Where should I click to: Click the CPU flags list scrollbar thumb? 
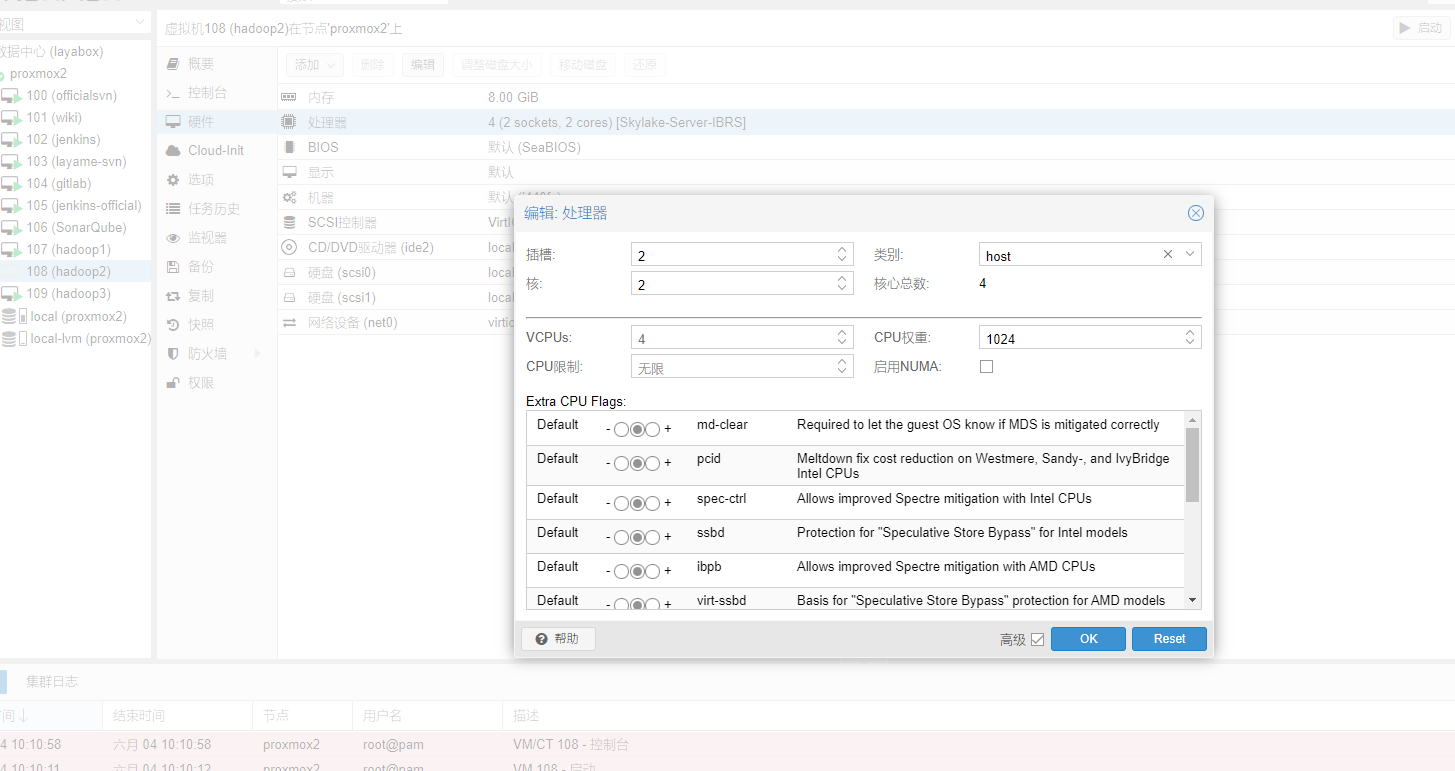pyautogui.click(x=1192, y=464)
